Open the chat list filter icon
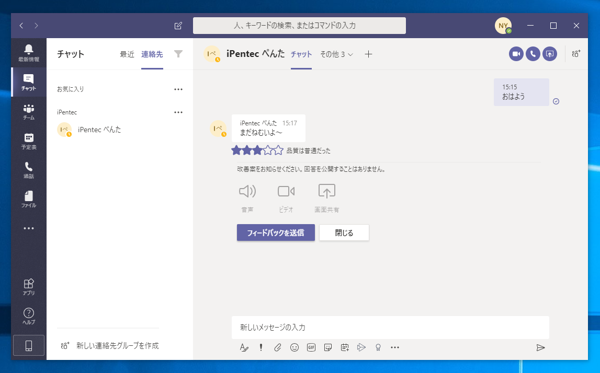 click(x=178, y=54)
